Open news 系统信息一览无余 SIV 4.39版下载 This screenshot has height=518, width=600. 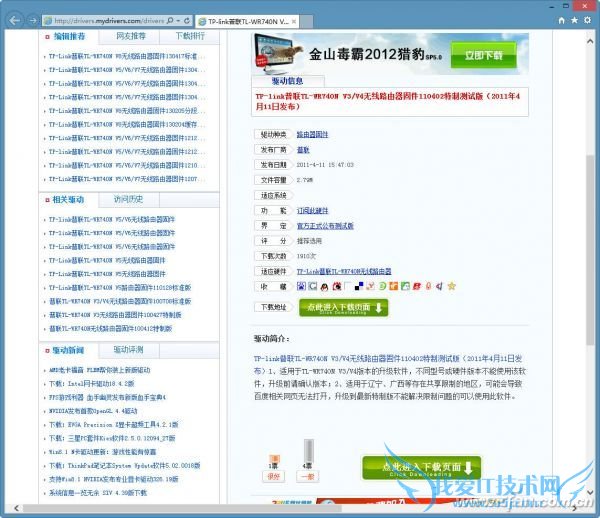coord(98,493)
